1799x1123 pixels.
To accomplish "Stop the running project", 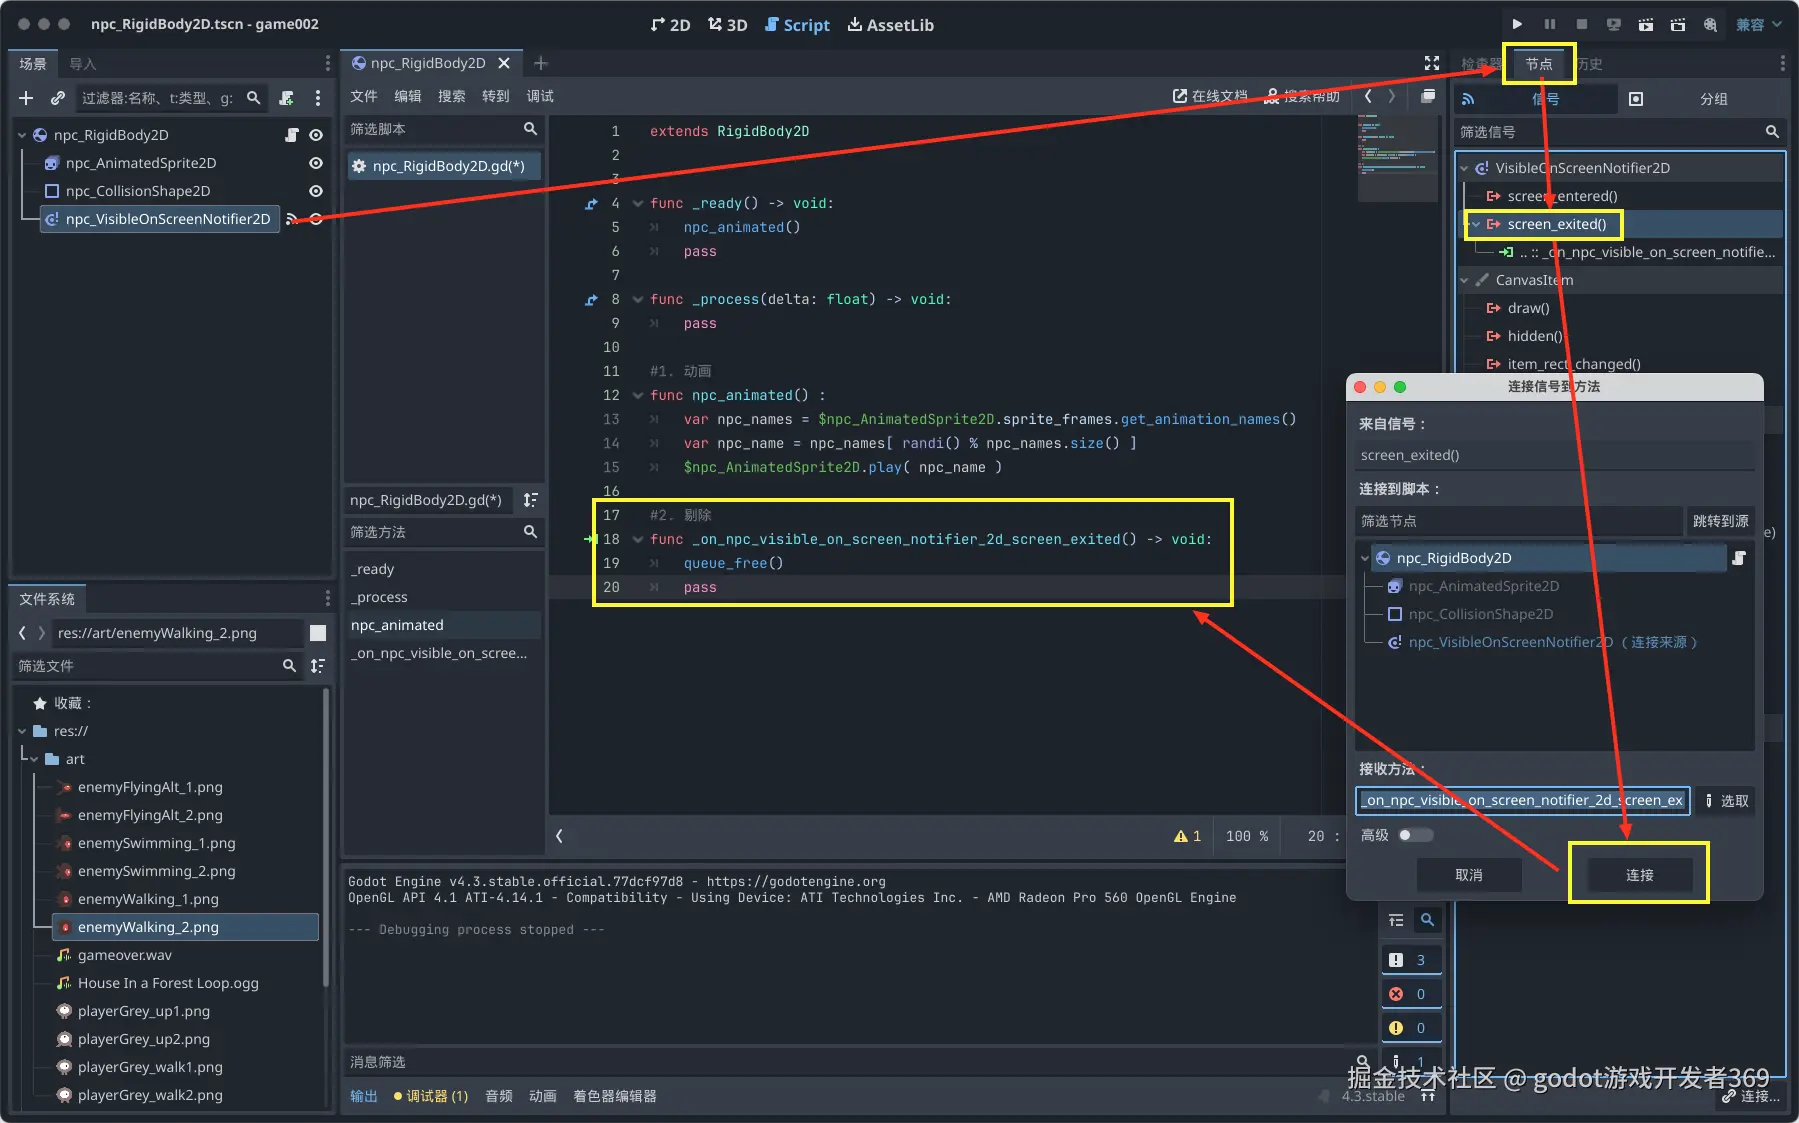I will (1582, 24).
